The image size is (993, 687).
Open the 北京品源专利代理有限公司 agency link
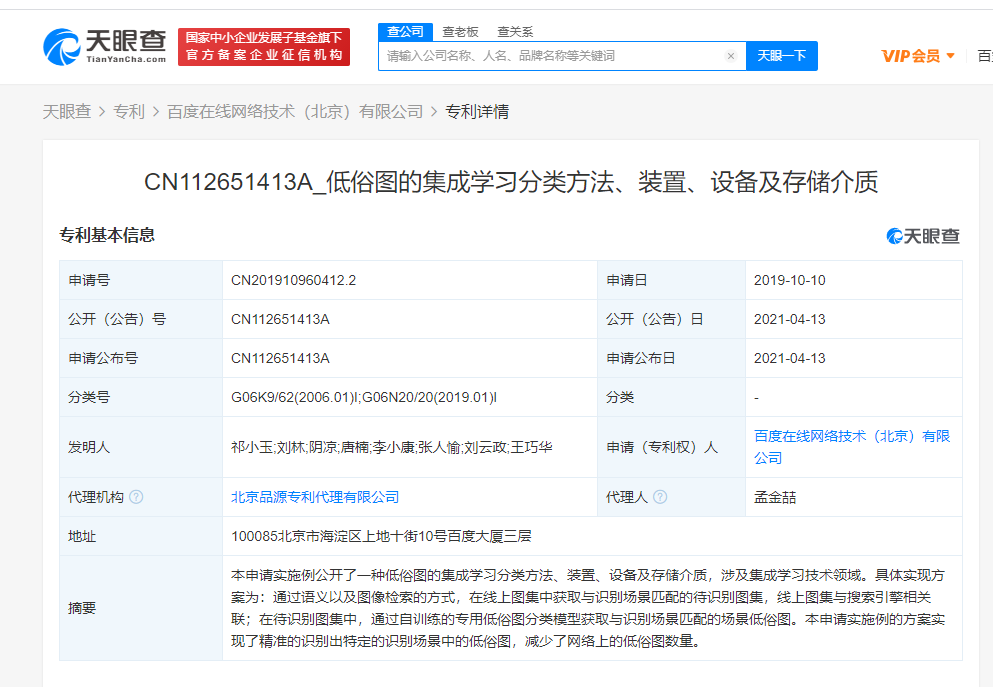(x=315, y=497)
